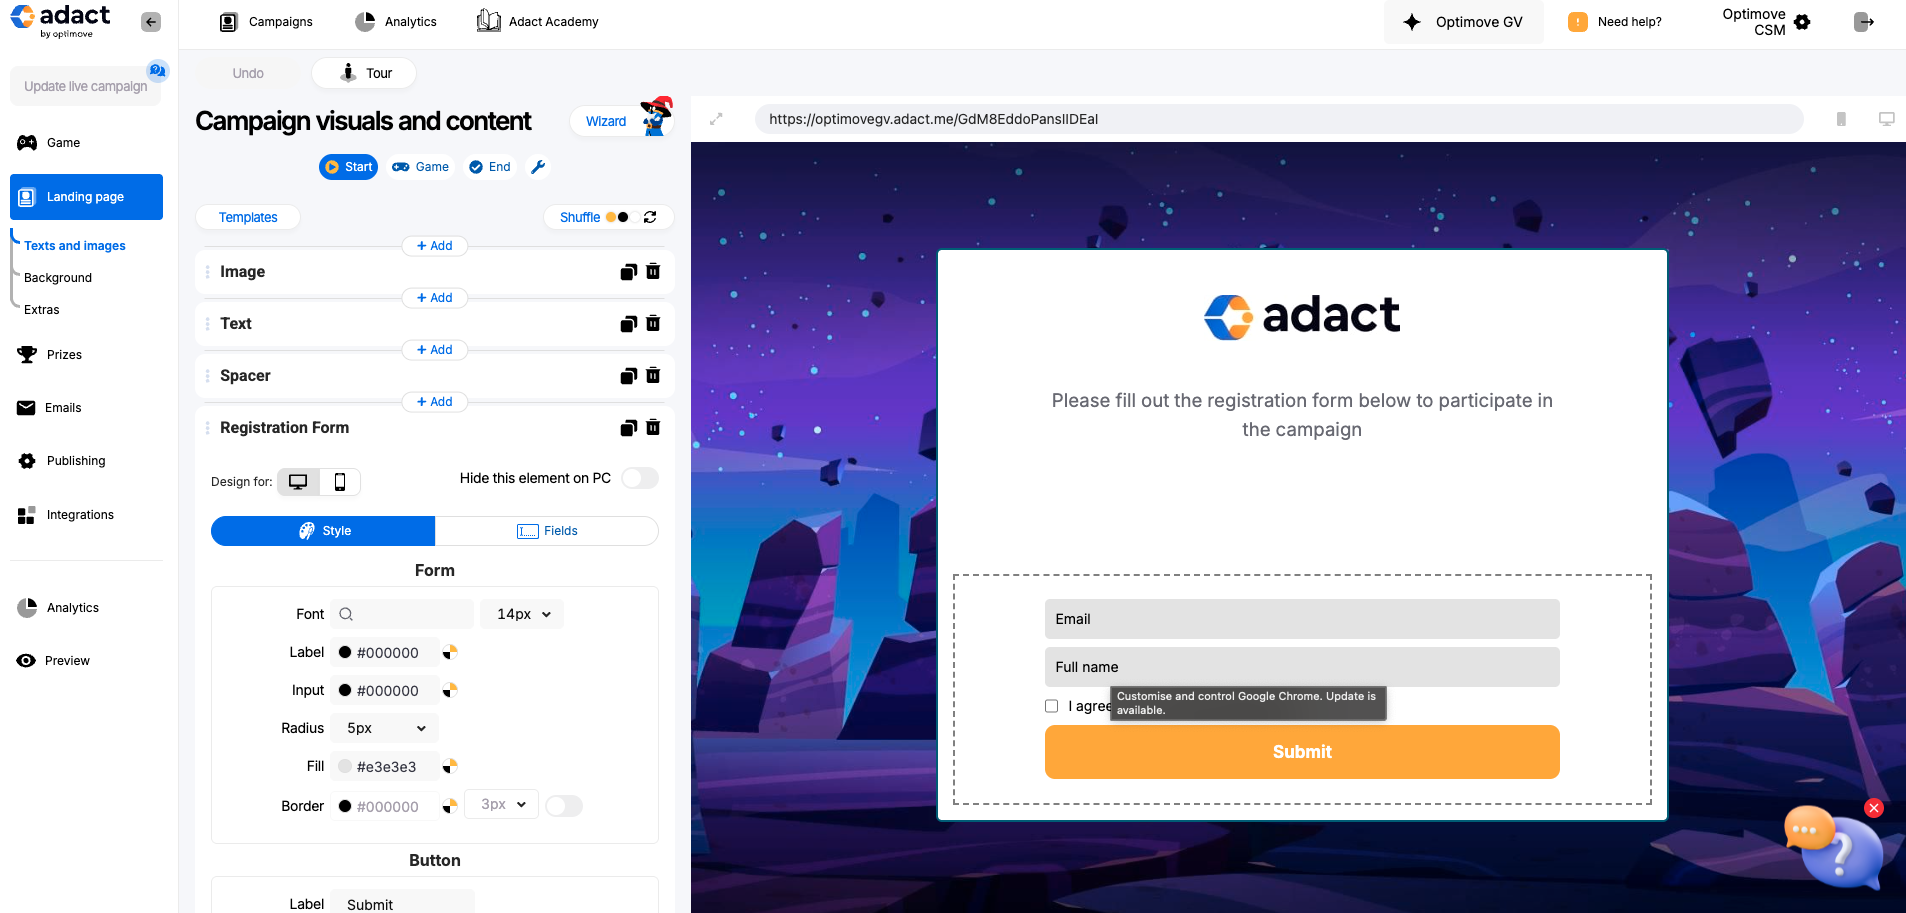This screenshot has height=913, width=1906.
Task: Open border color shuffle picker icon
Action: (450, 805)
